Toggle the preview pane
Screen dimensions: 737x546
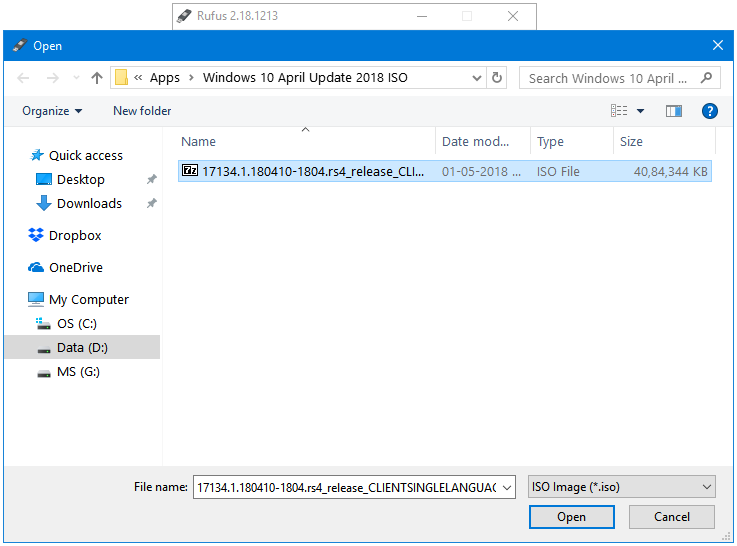(x=674, y=111)
